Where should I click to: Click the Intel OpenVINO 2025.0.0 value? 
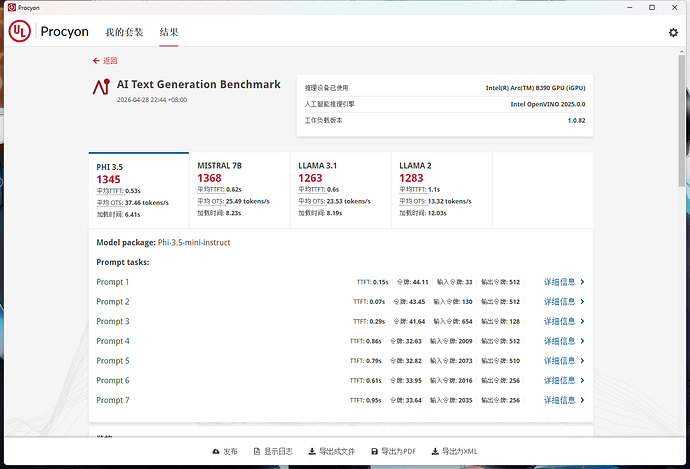(548, 104)
